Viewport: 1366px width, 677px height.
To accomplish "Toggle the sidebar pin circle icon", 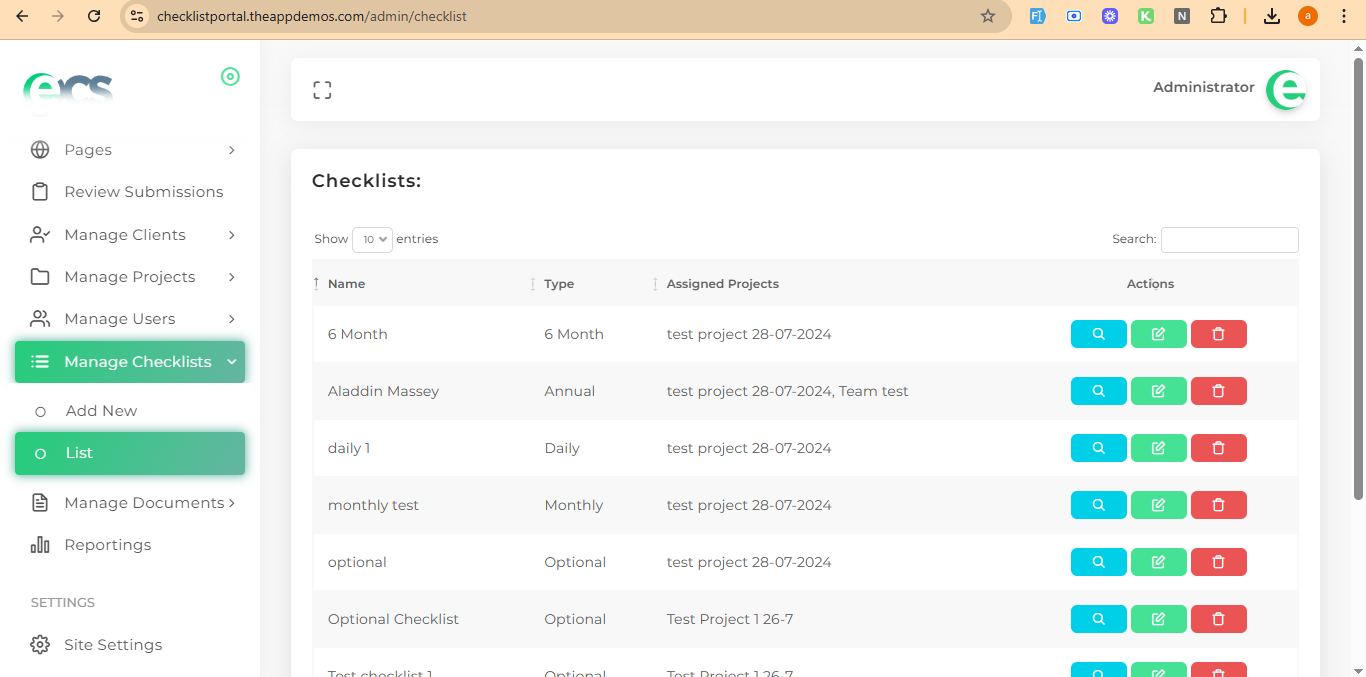I will pos(230,77).
